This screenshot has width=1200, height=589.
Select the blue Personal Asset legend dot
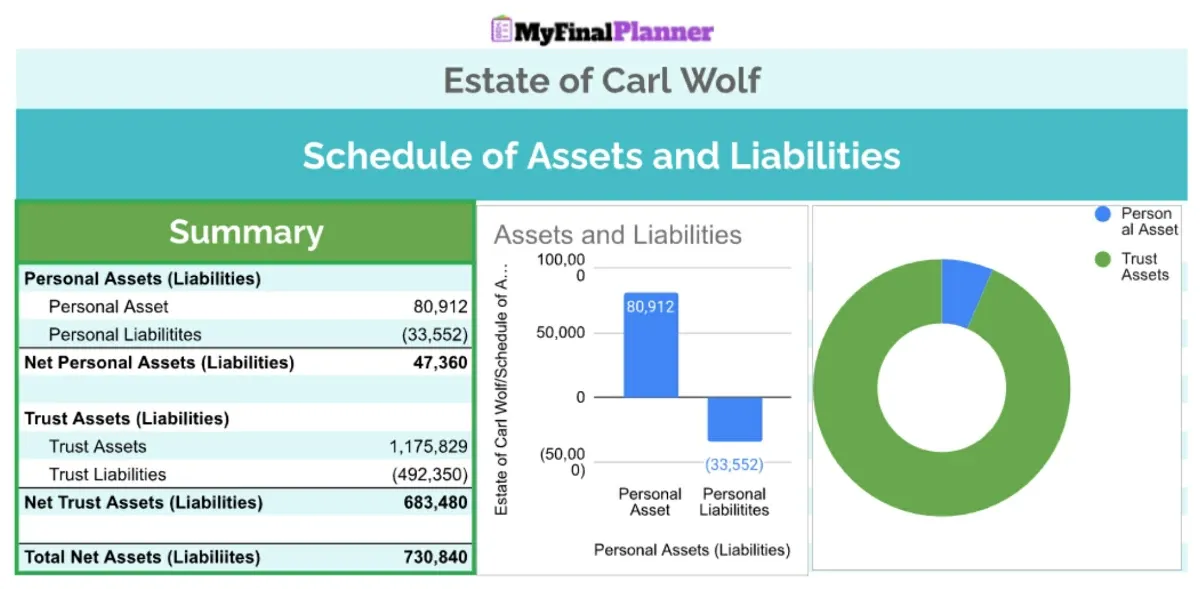pyautogui.click(x=1103, y=214)
